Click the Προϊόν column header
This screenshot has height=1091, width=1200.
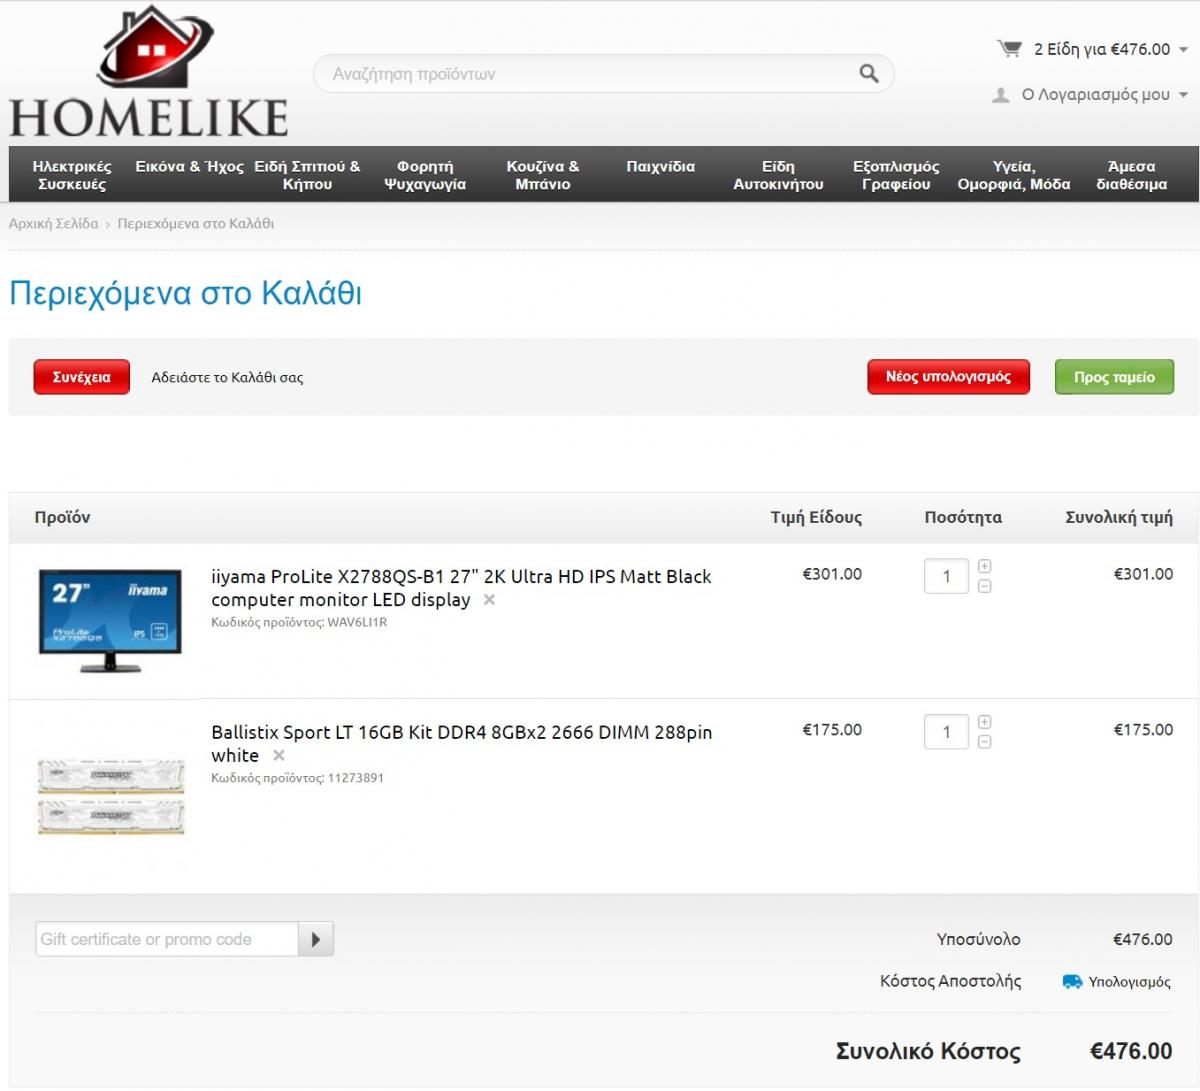(62, 518)
